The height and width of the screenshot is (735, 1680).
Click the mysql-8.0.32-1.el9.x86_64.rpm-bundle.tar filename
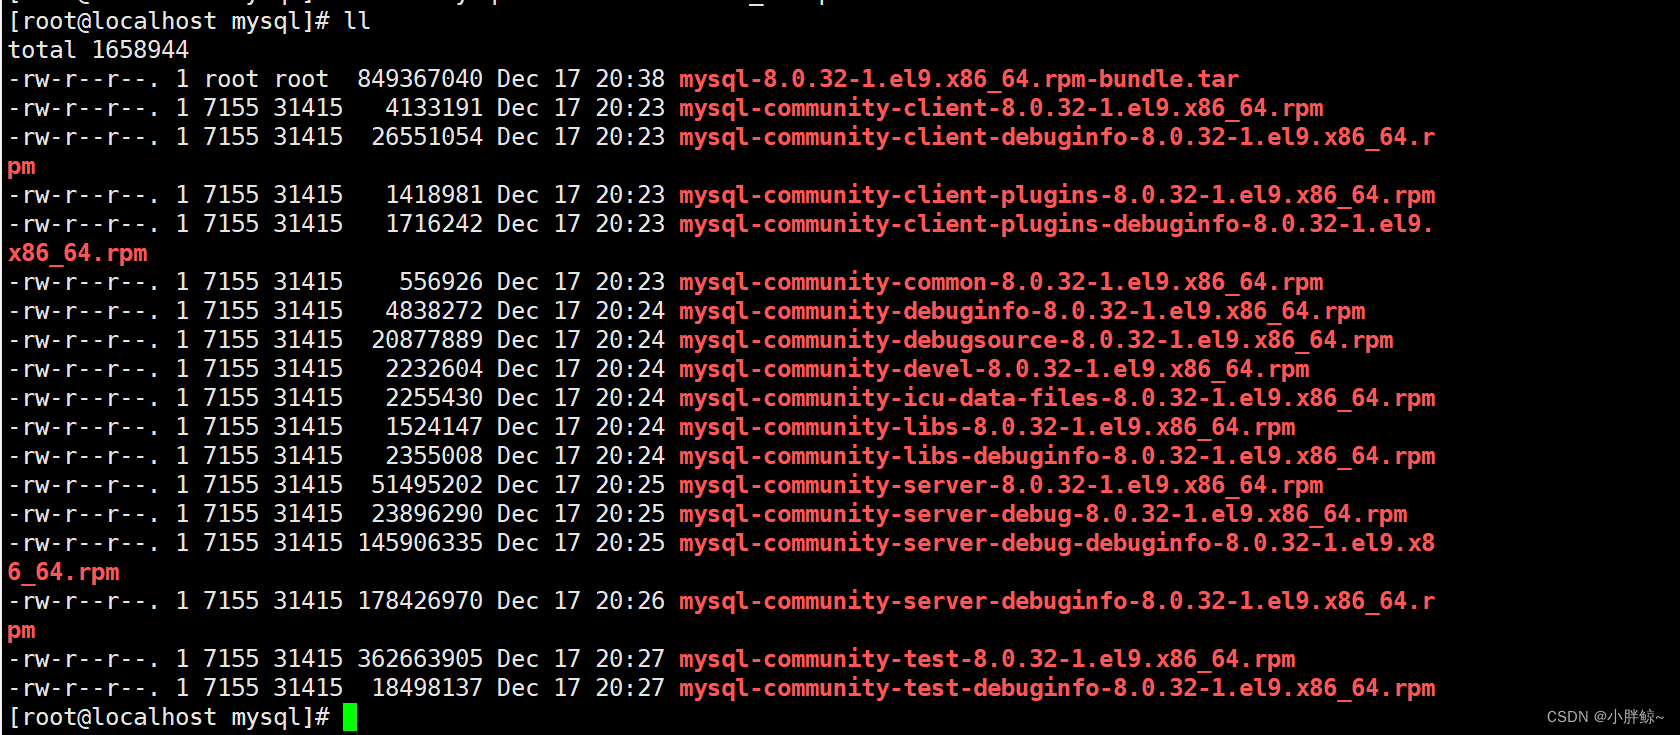[x=959, y=79]
